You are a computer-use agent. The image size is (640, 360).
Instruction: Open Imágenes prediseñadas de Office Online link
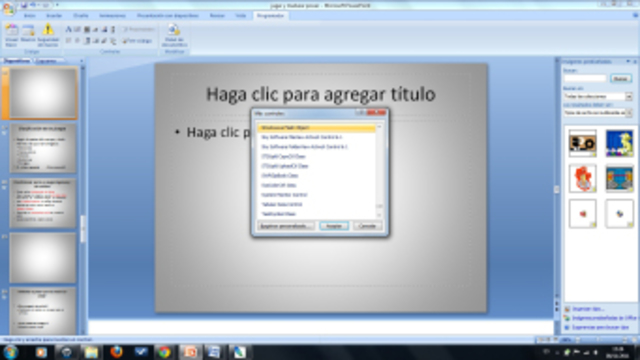tap(604, 318)
